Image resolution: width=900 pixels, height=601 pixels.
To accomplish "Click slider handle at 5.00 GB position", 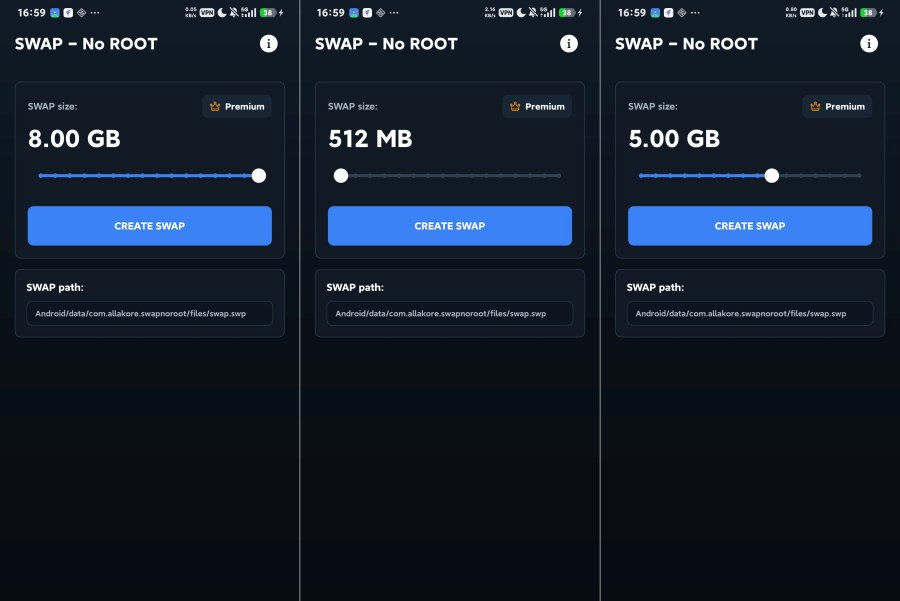I will click(x=772, y=176).
